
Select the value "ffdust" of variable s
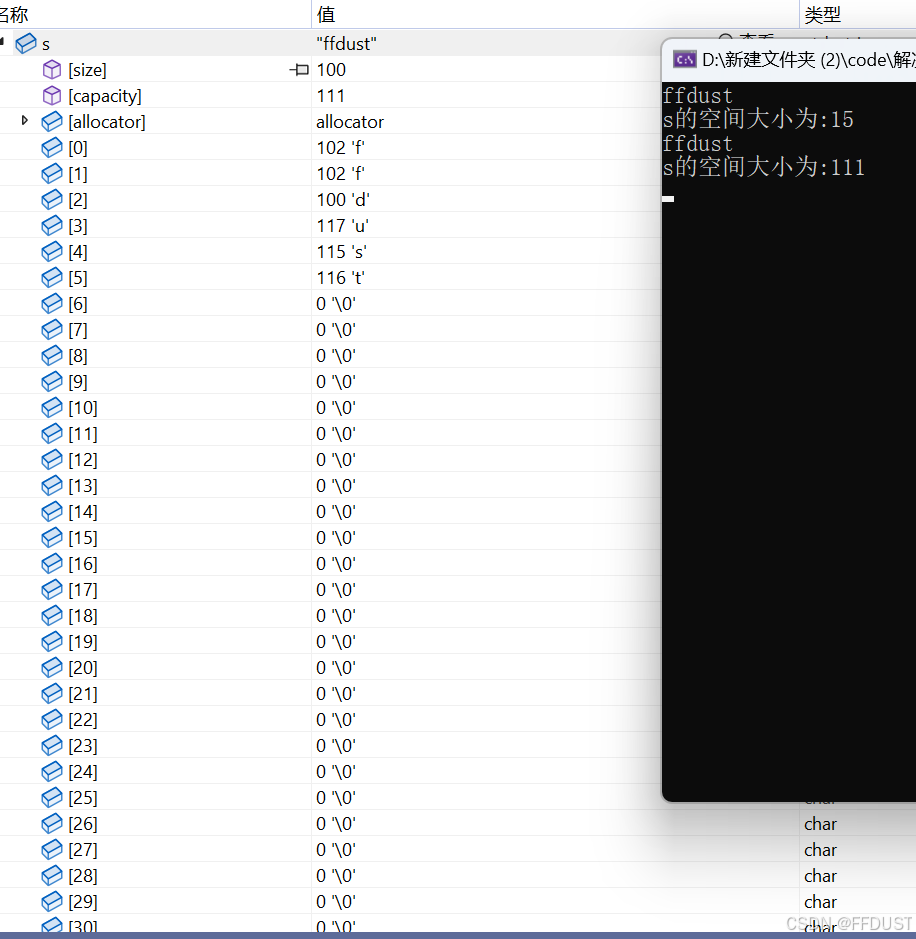[346, 44]
